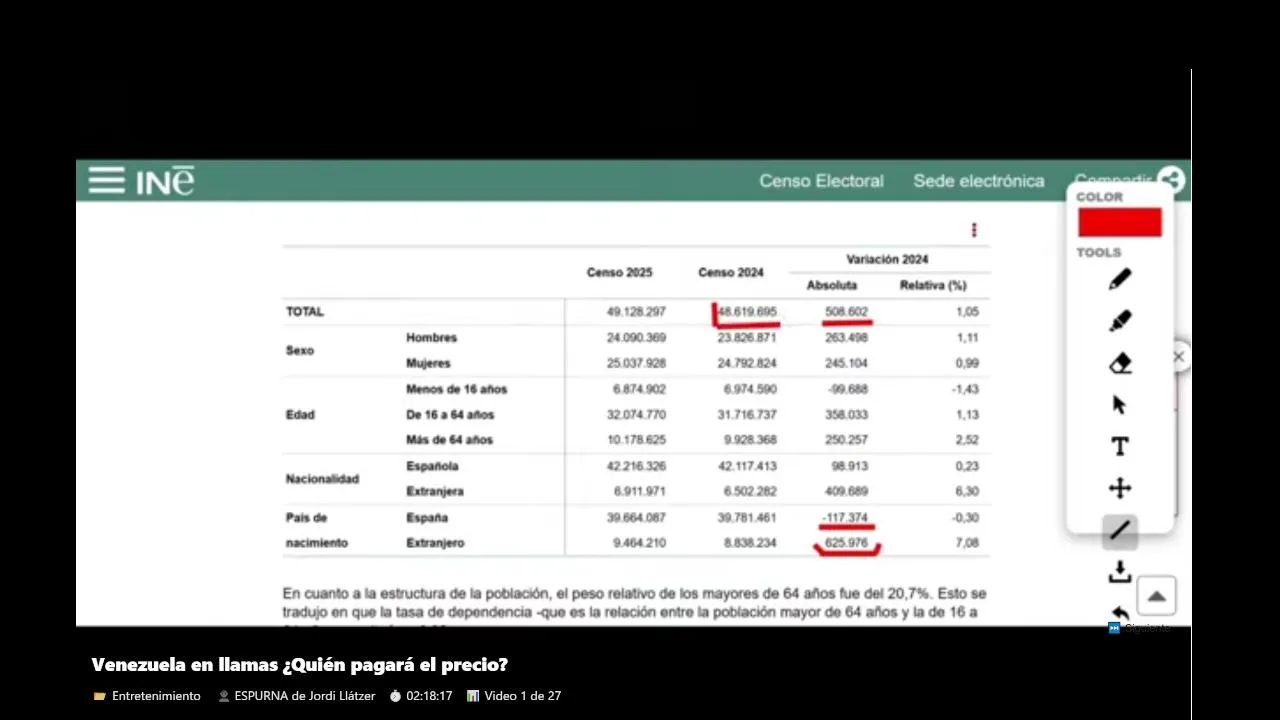Click the Menos de 16 años row label

coord(457,389)
